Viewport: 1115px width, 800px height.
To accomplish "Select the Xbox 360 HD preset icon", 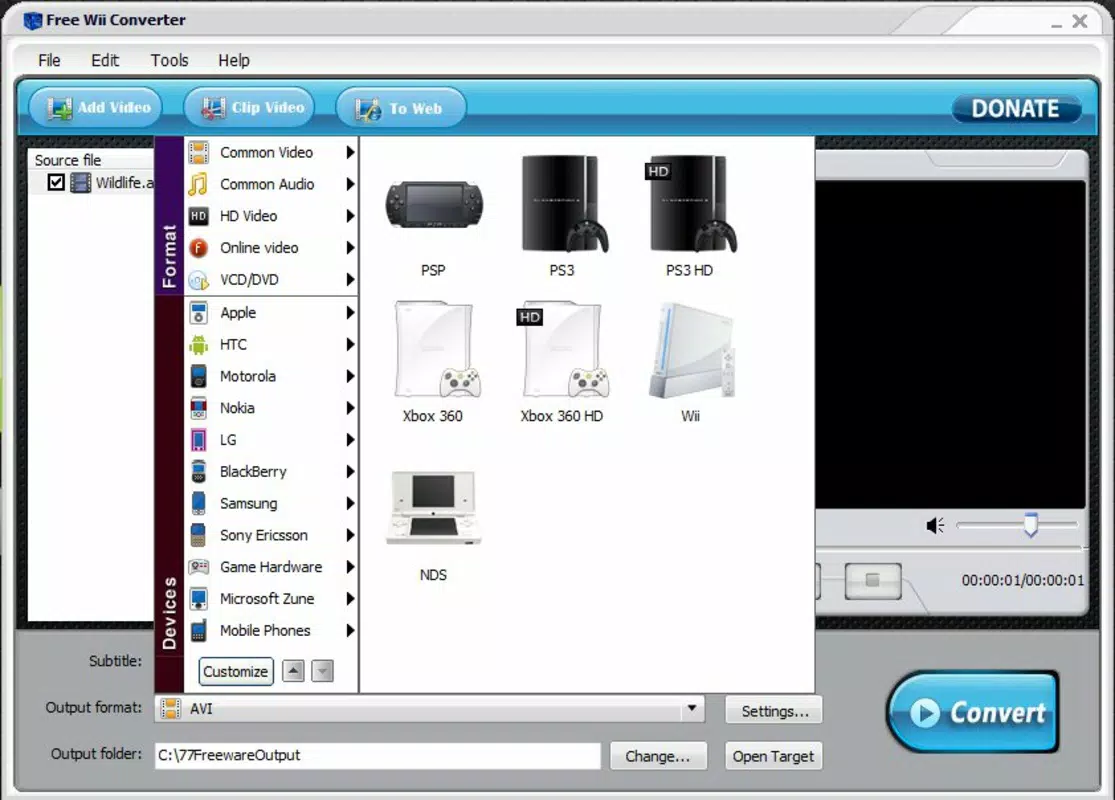I will pyautogui.click(x=562, y=349).
